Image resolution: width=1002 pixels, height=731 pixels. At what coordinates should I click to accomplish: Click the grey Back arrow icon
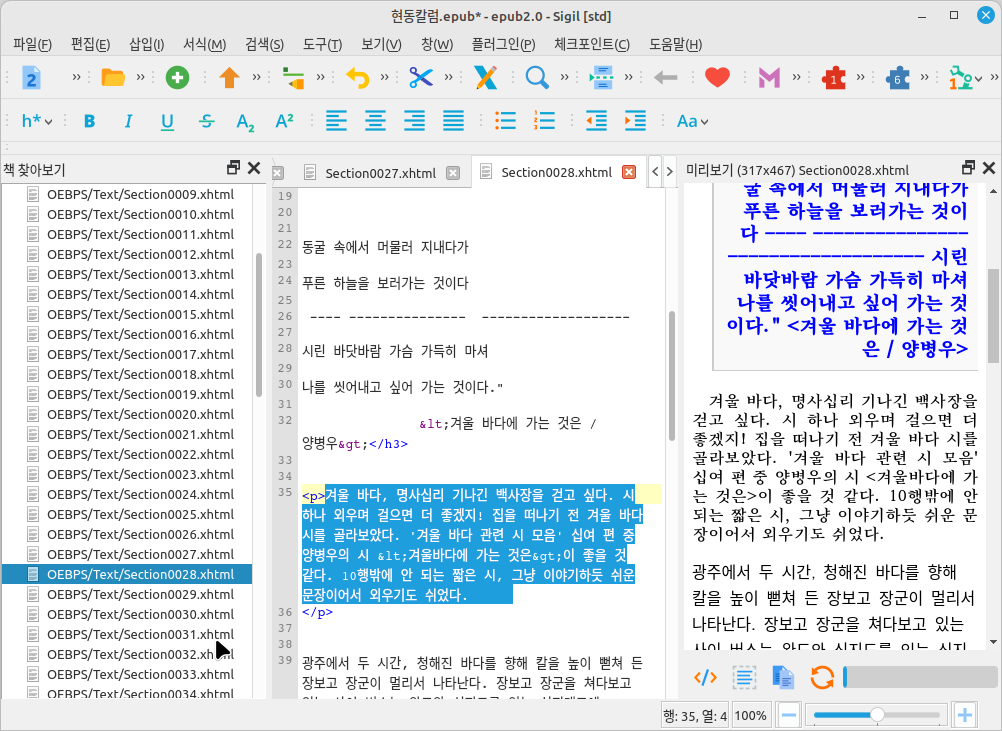[665, 78]
